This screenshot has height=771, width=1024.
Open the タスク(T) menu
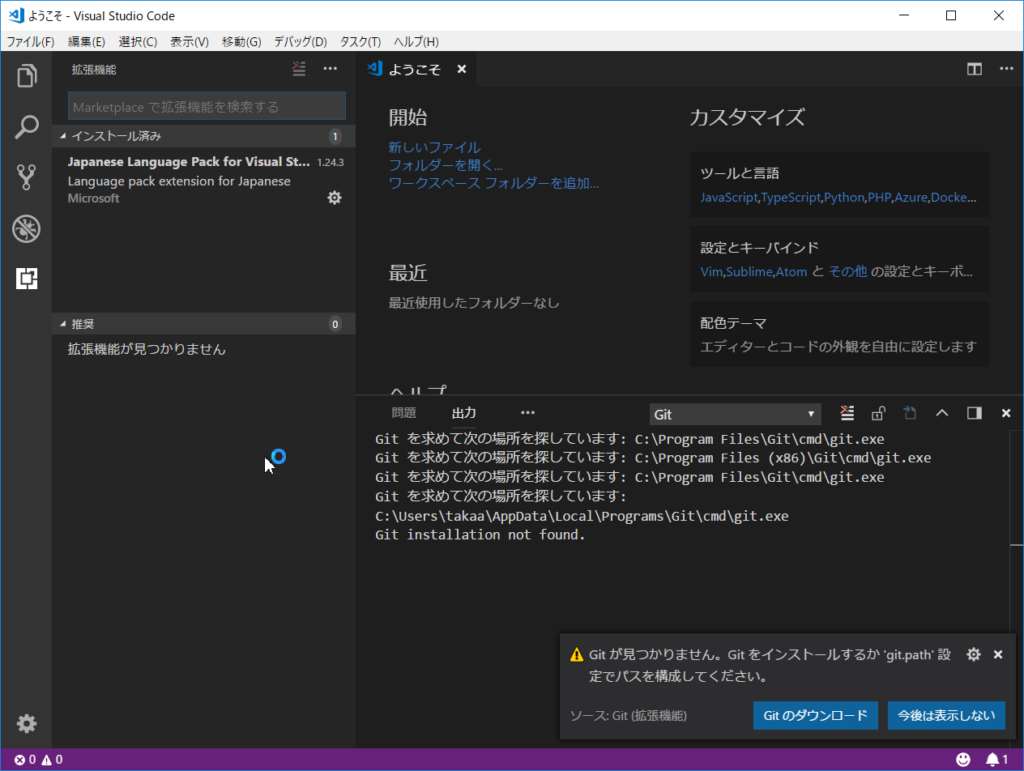[360, 42]
